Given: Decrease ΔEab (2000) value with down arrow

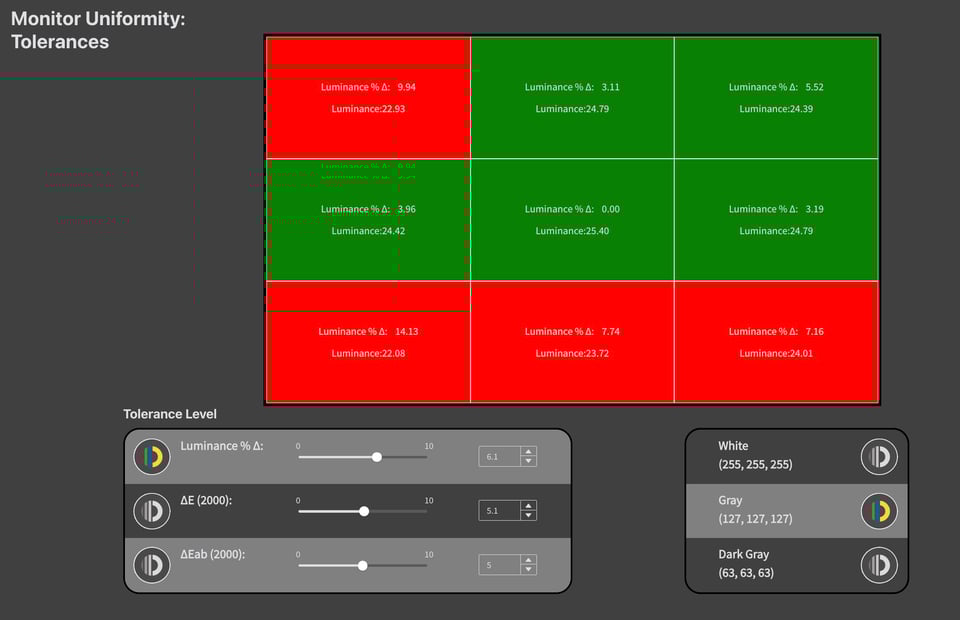Looking at the screenshot, I should pos(528,570).
